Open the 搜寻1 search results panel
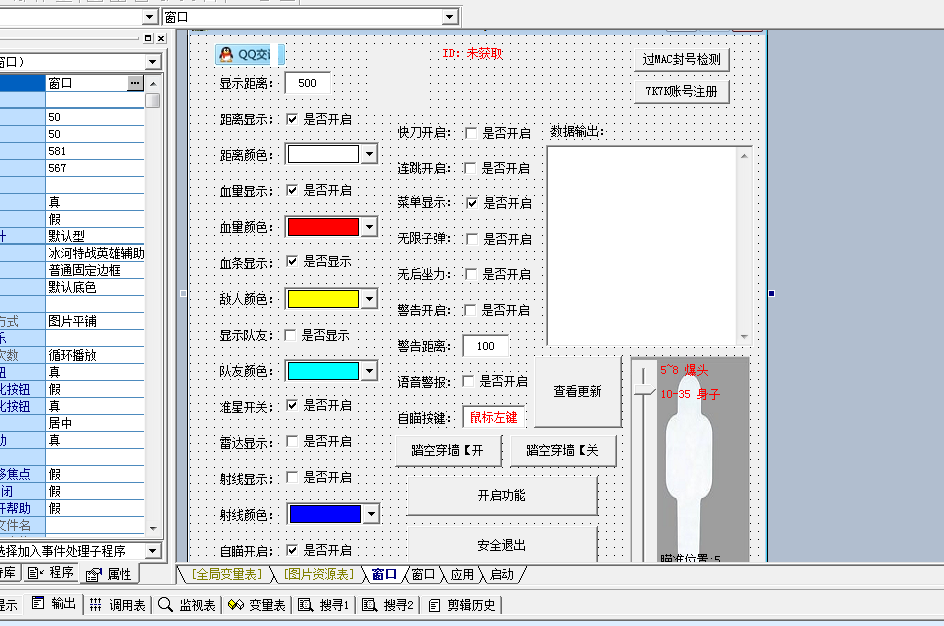This screenshot has width=944, height=626. (x=325, y=604)
